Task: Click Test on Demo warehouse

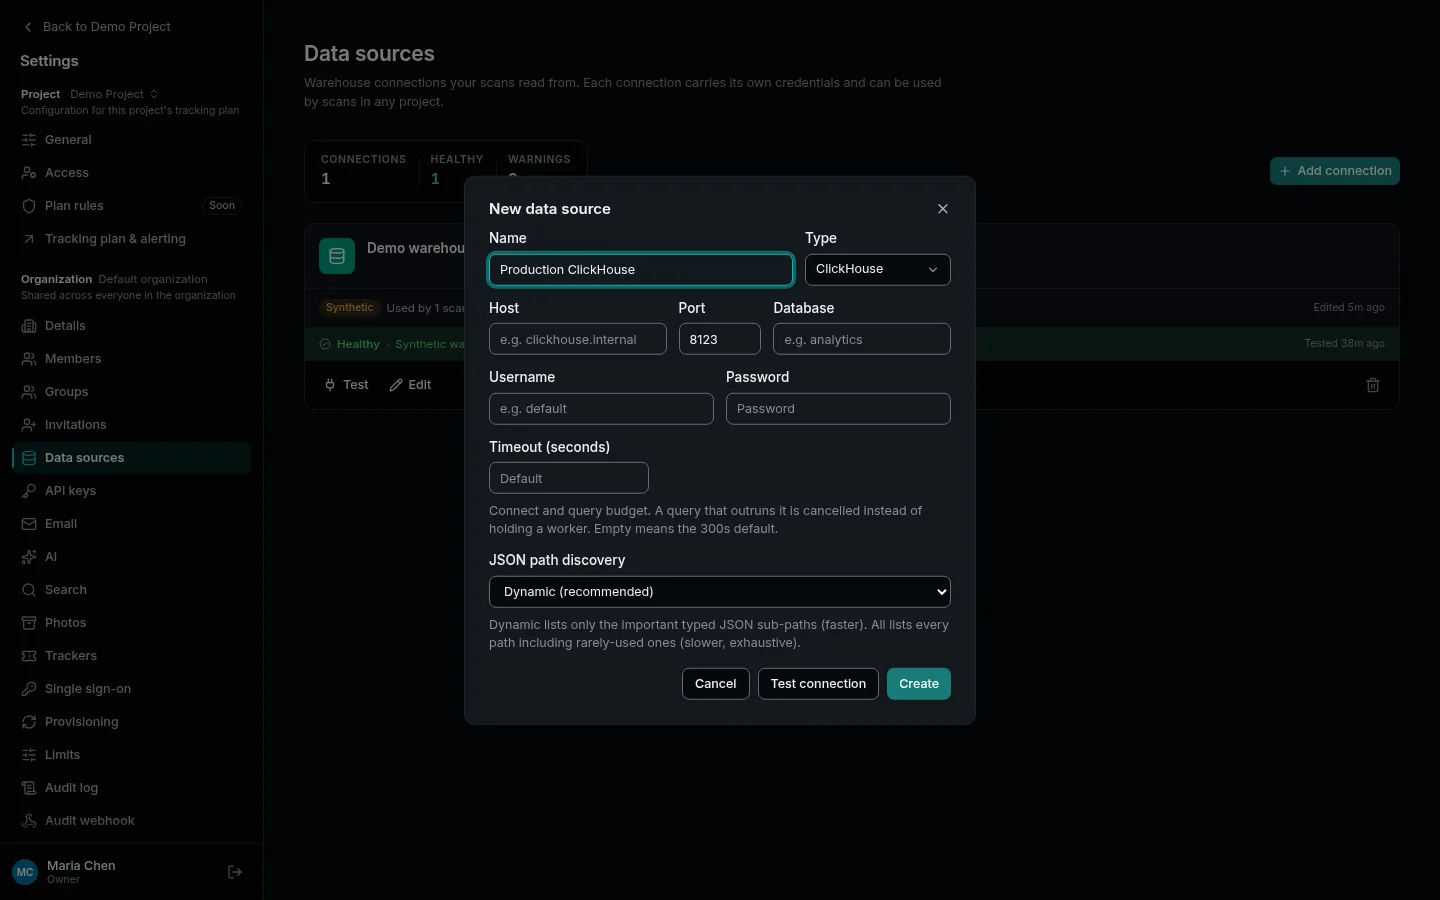Action: (x=346, y=385)
